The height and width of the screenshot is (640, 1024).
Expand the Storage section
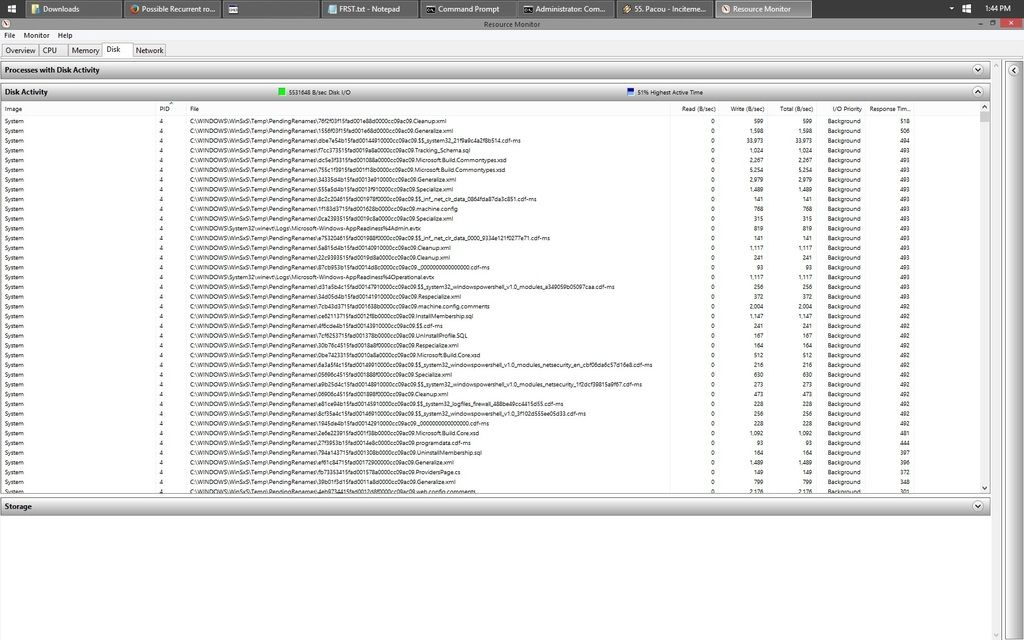tap(978, 506)
